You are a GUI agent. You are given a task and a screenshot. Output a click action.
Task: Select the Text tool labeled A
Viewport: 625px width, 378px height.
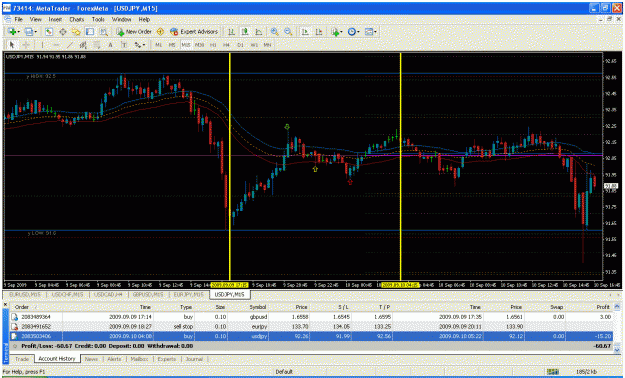coord(110,45)
